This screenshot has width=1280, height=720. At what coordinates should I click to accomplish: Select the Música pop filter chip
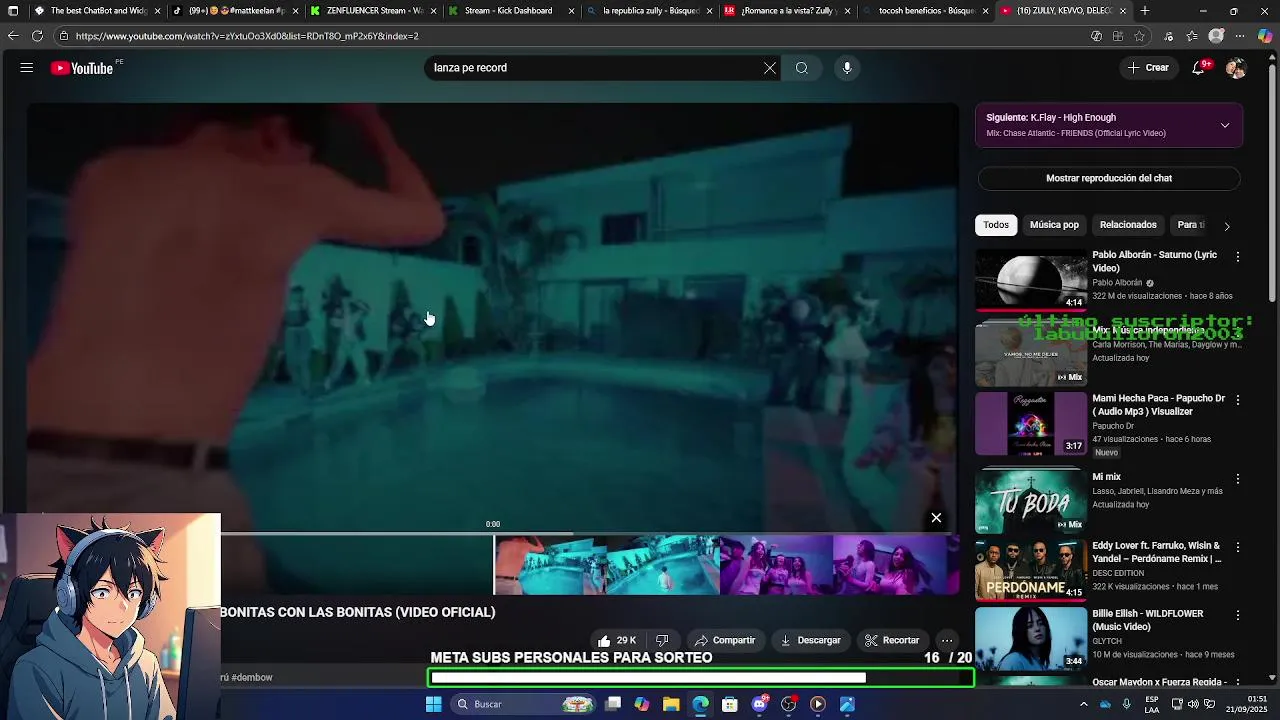pyautogui.click(x=1054, y=225)
